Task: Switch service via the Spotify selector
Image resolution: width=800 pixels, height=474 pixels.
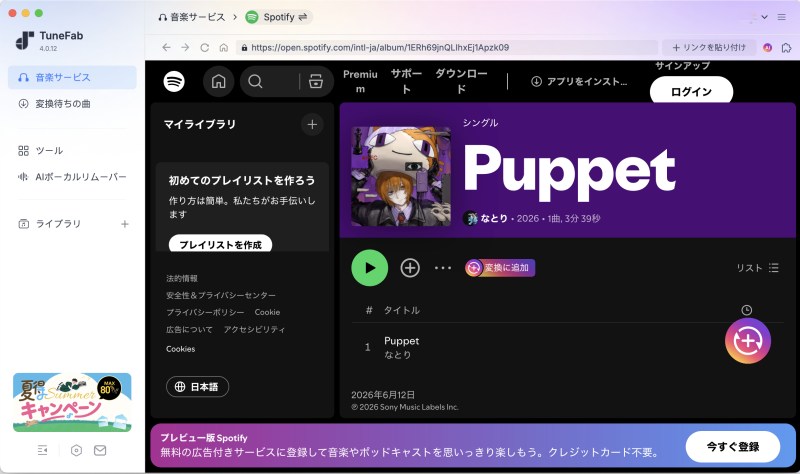Action: click(x=278, y=17)
